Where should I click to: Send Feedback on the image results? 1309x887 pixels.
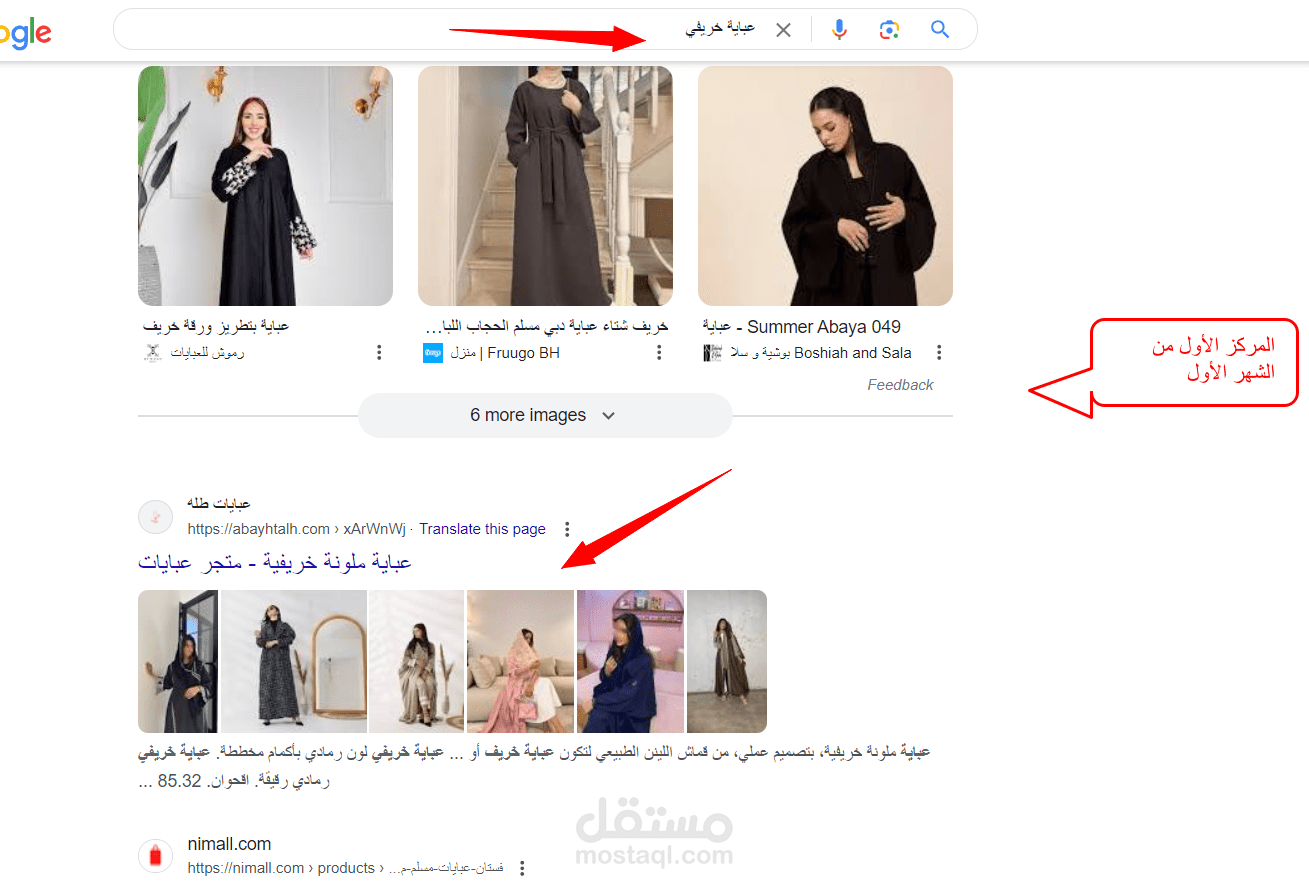(x=899, y=384)
